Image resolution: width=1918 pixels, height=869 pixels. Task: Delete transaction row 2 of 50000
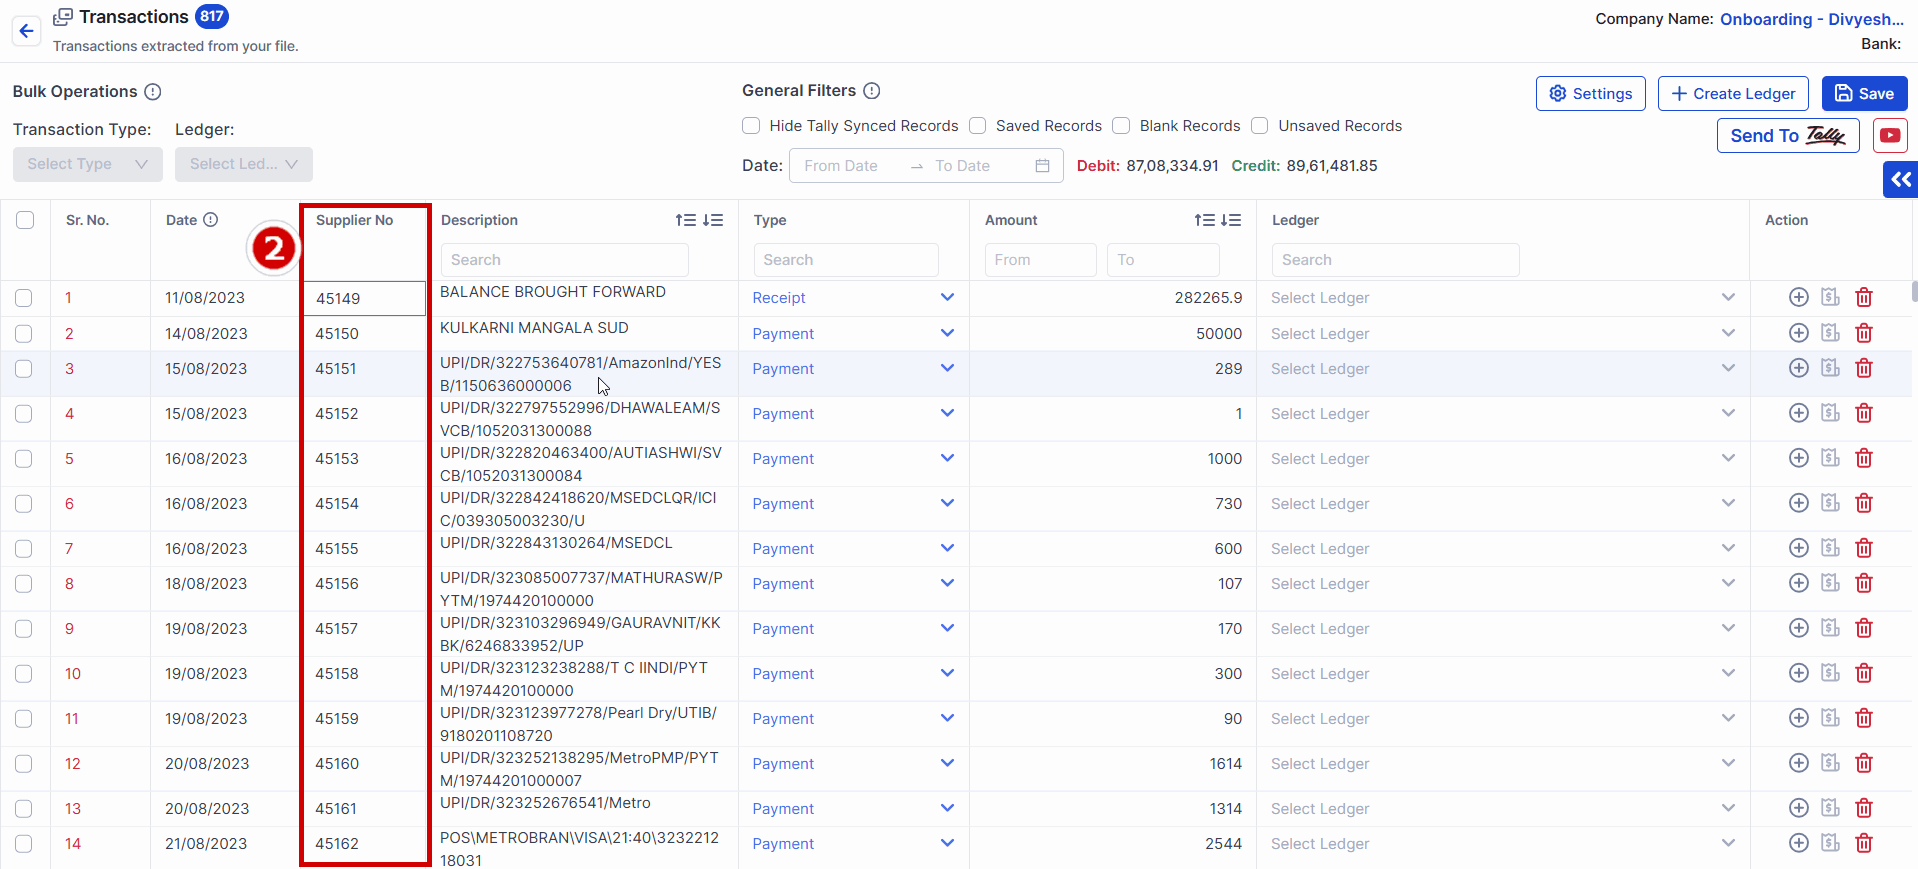(x=1864, y=333)
